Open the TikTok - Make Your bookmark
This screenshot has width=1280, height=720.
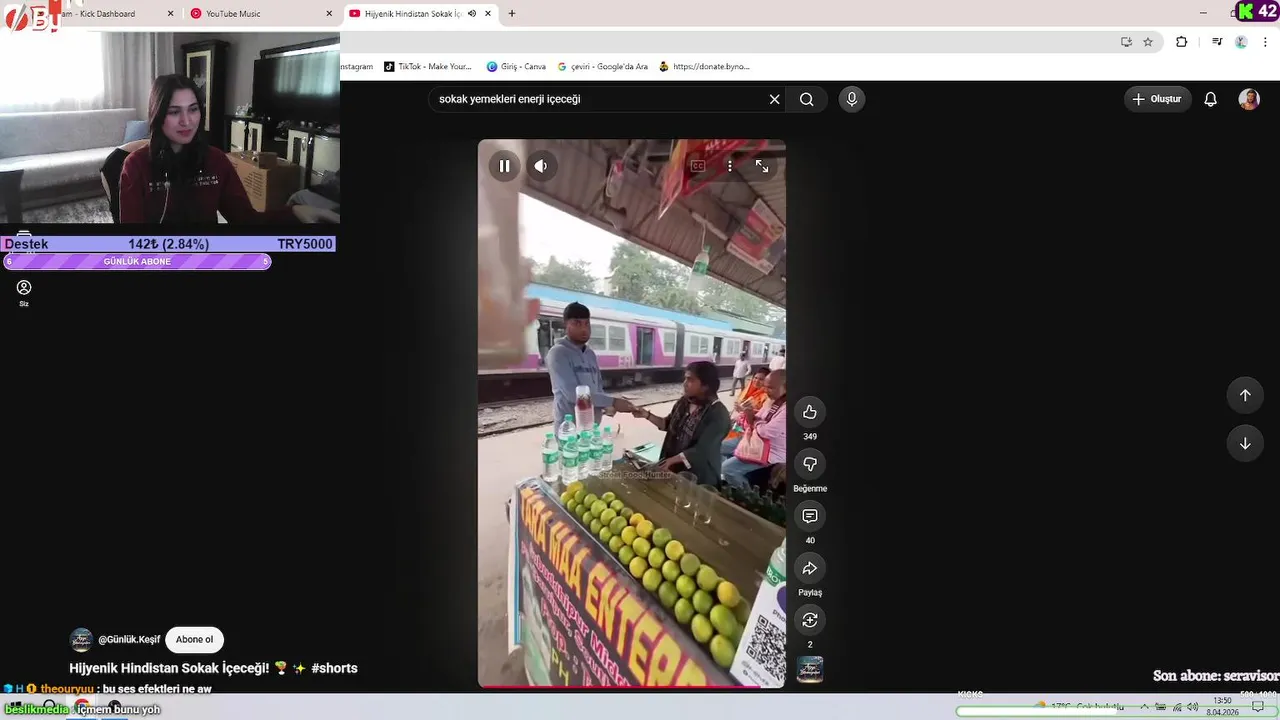[x=428, y=67]
